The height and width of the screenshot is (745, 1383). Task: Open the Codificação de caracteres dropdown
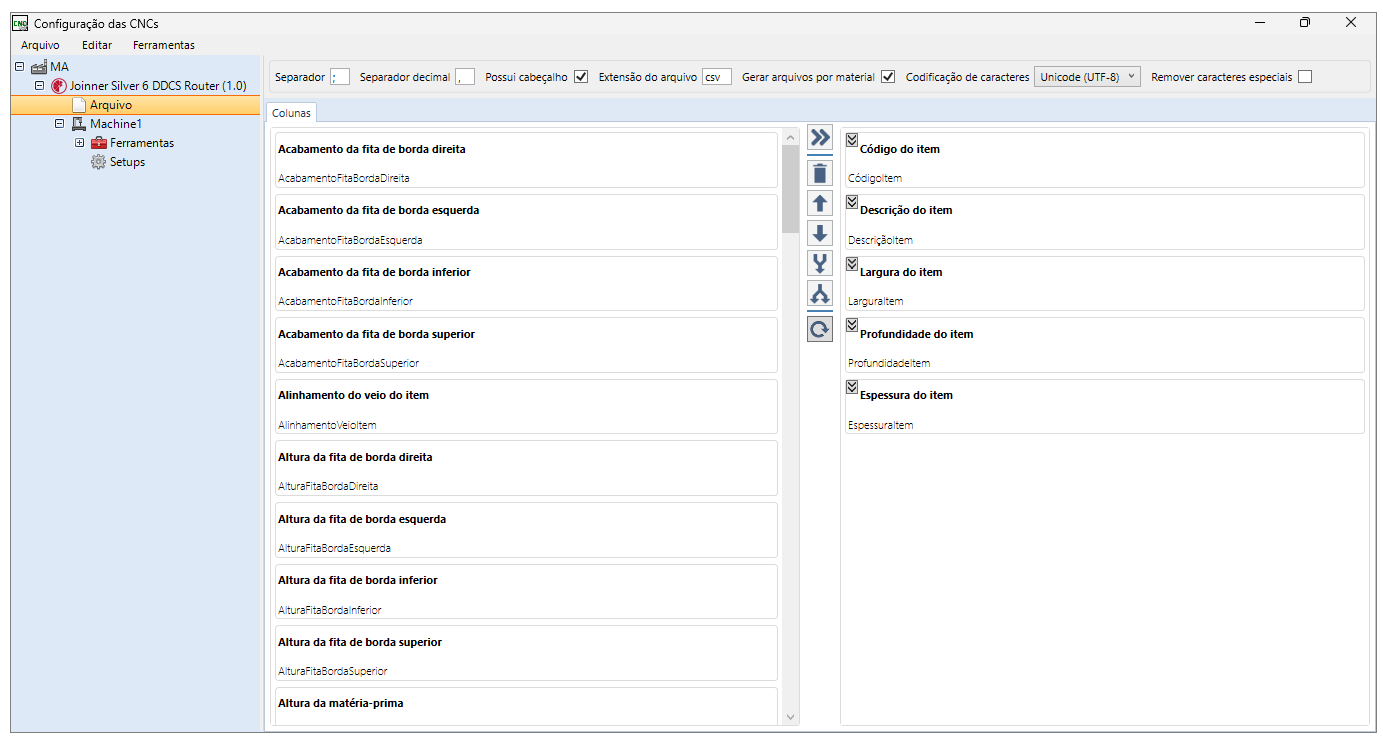click(1087, 77)
